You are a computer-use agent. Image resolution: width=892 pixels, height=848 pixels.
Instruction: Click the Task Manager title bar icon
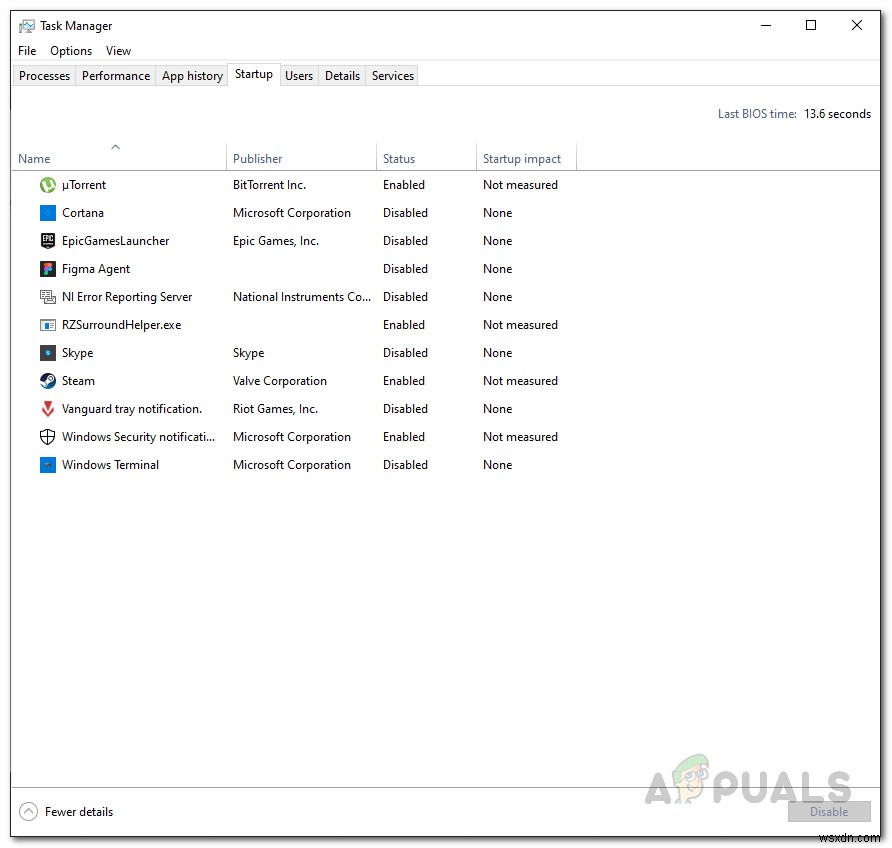(25, 25)
